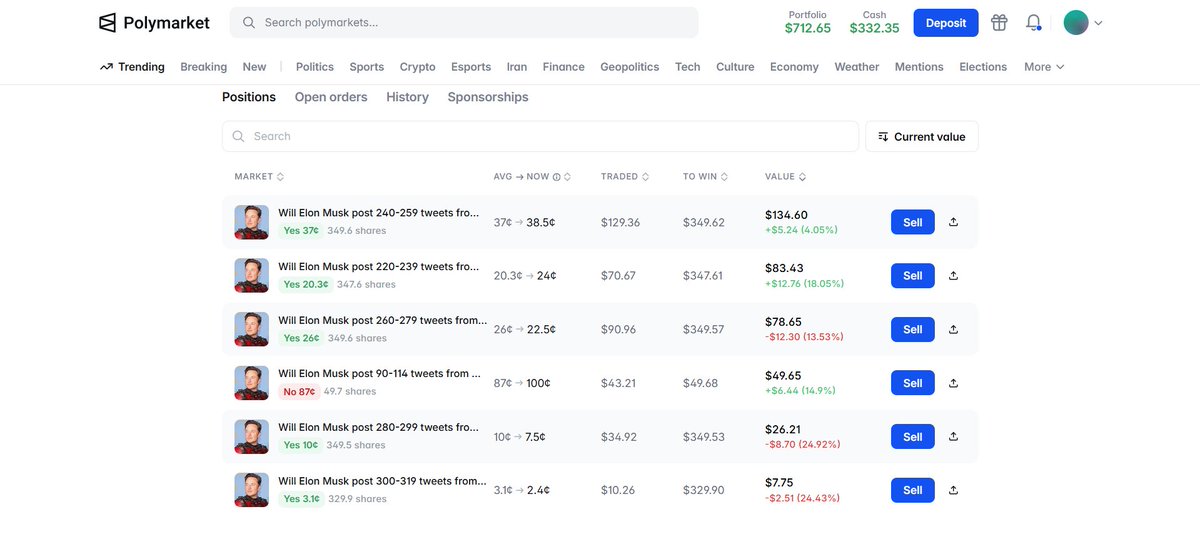
Task: Open thumbnail of 260-279 tweets market
Action: click(x=251, y=329)
